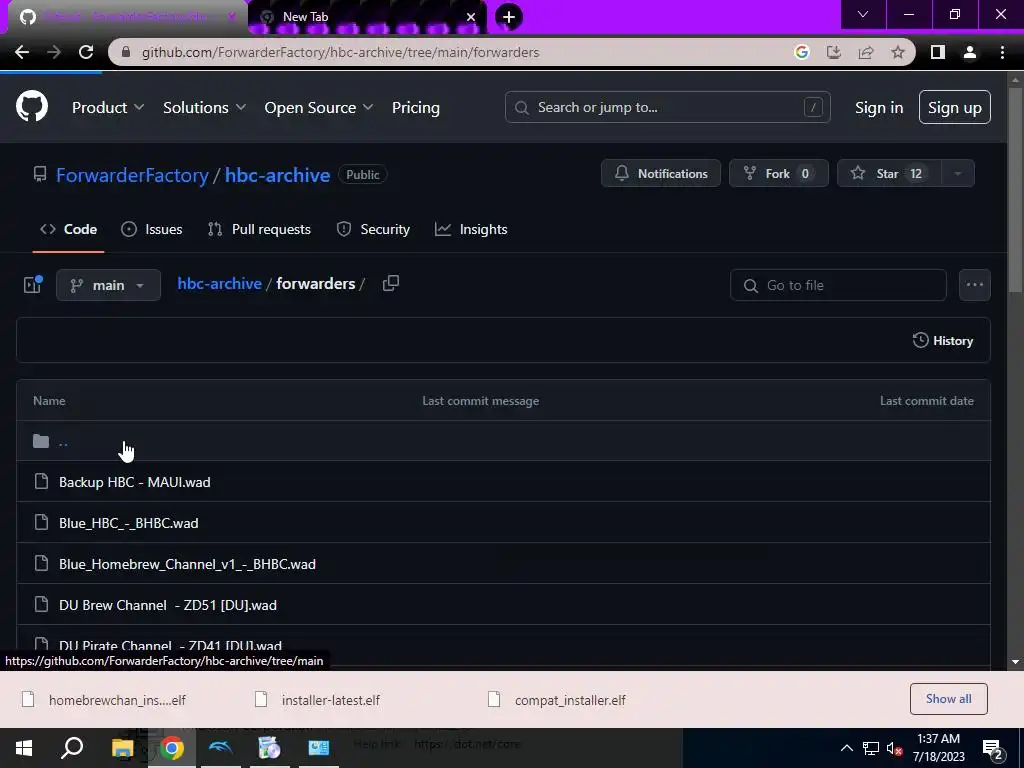The width and height of the screenshot is (1024, 768).
Task: Click the browser back arrow
Action: (x=22, y=52)
